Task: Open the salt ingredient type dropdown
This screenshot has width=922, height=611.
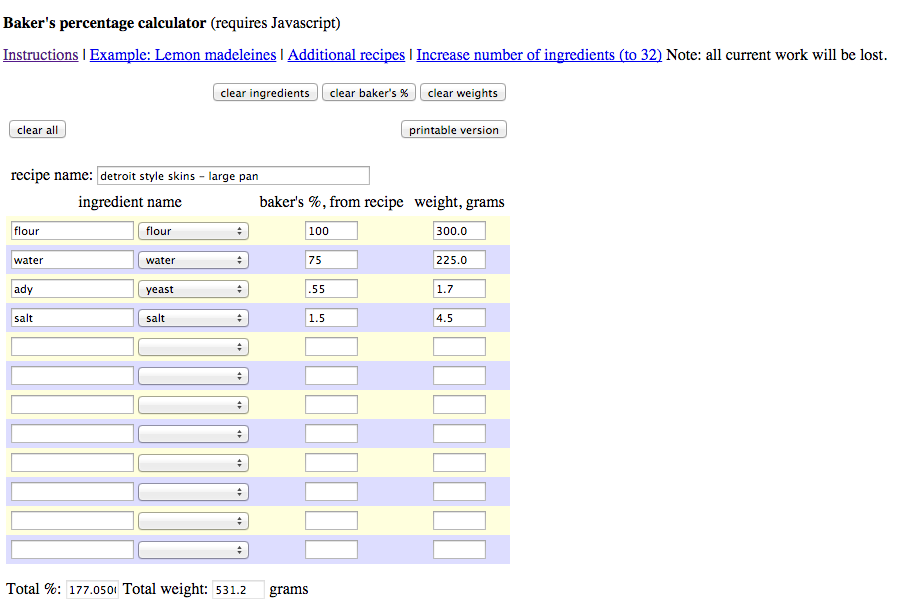Action: tap(193, 318)
